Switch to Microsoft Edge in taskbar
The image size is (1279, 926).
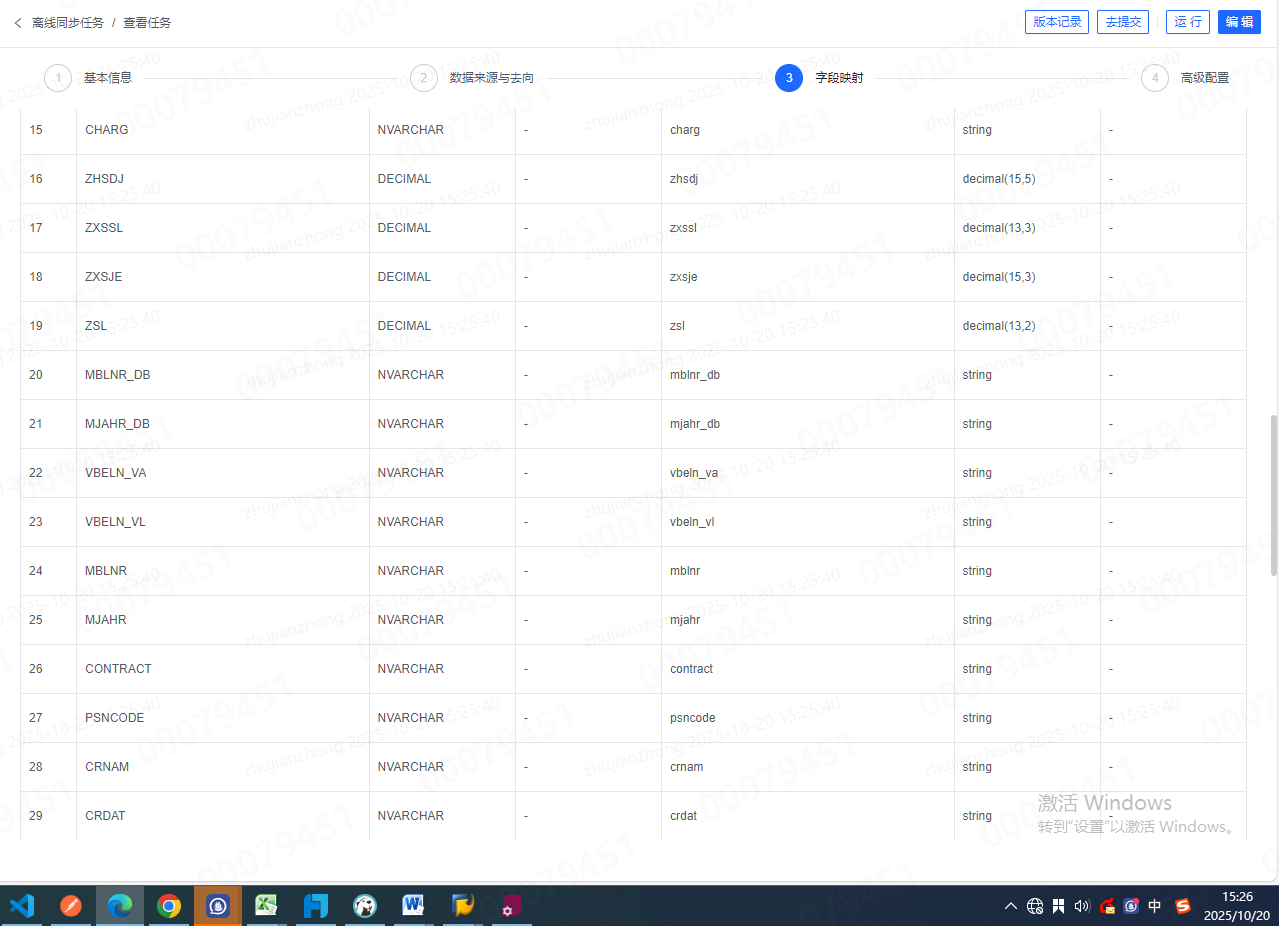point(120,906)
